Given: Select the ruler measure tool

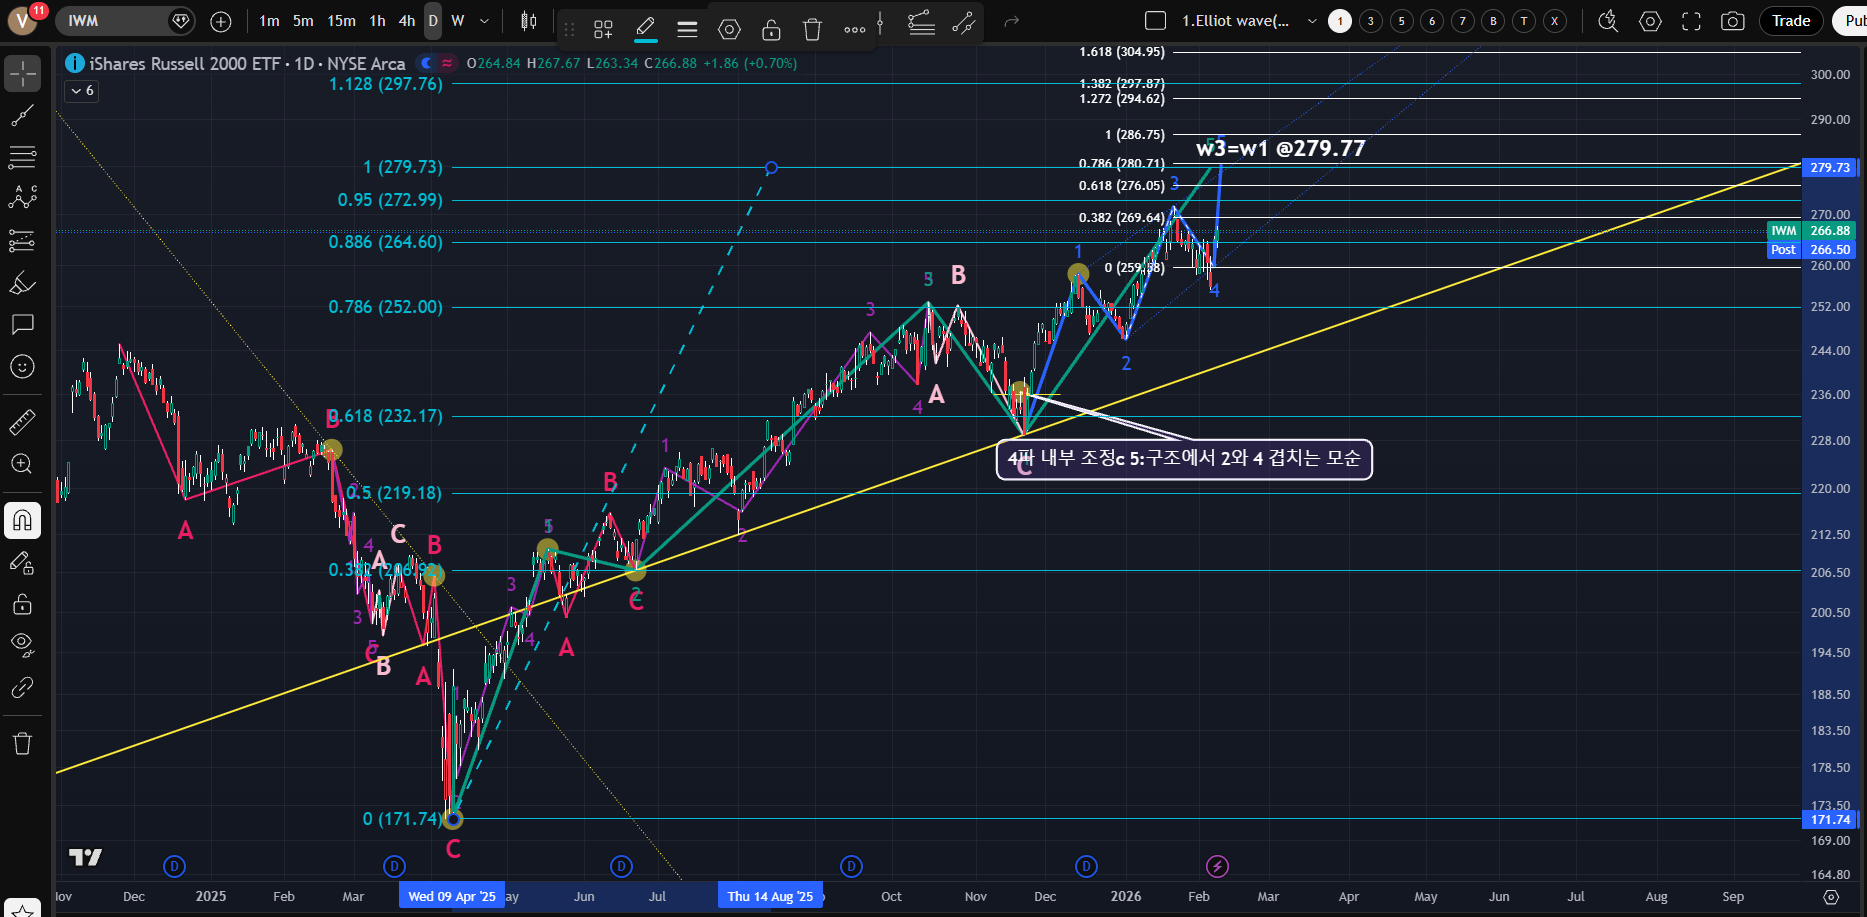Looking at the screenshot, I should (22, 422).
